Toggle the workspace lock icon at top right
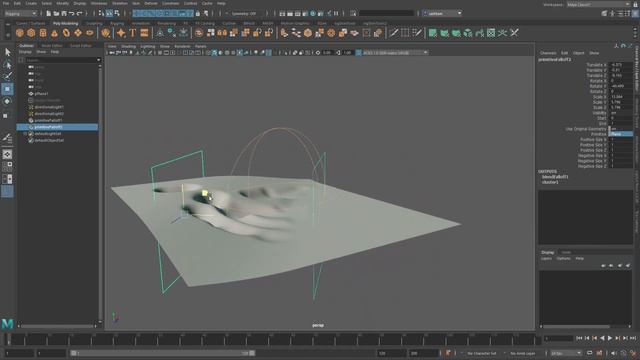 pyautogui.click(x=635, y=4)
